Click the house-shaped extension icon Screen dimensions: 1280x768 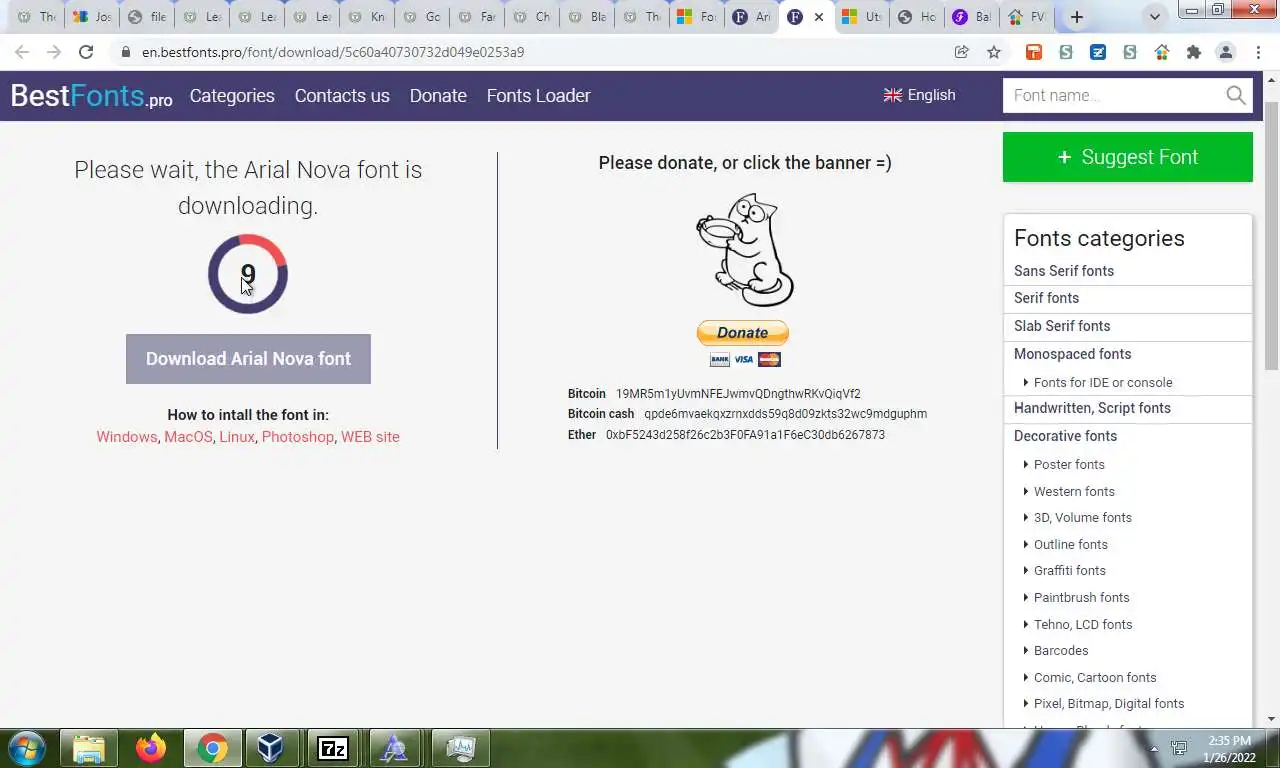(1162, 52)
